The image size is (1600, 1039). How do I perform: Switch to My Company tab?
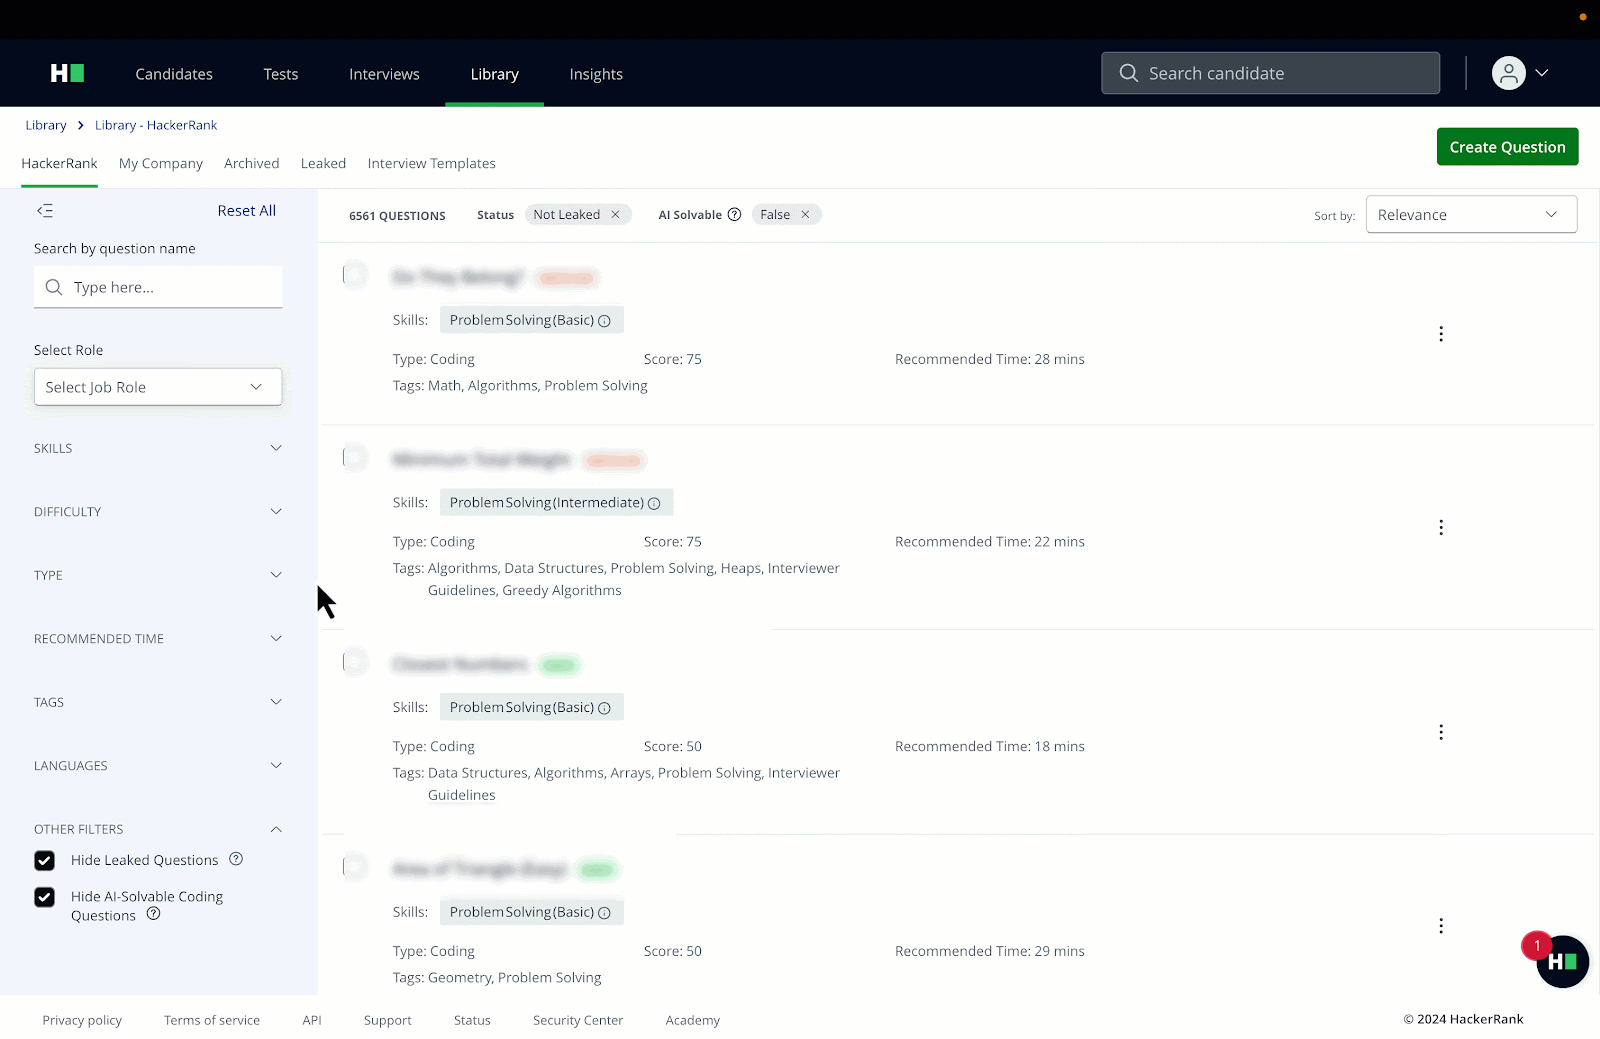(x=161, y=163)
